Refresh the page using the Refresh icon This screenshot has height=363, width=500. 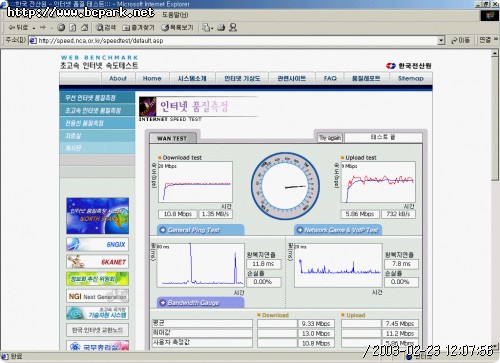point(73,28)
